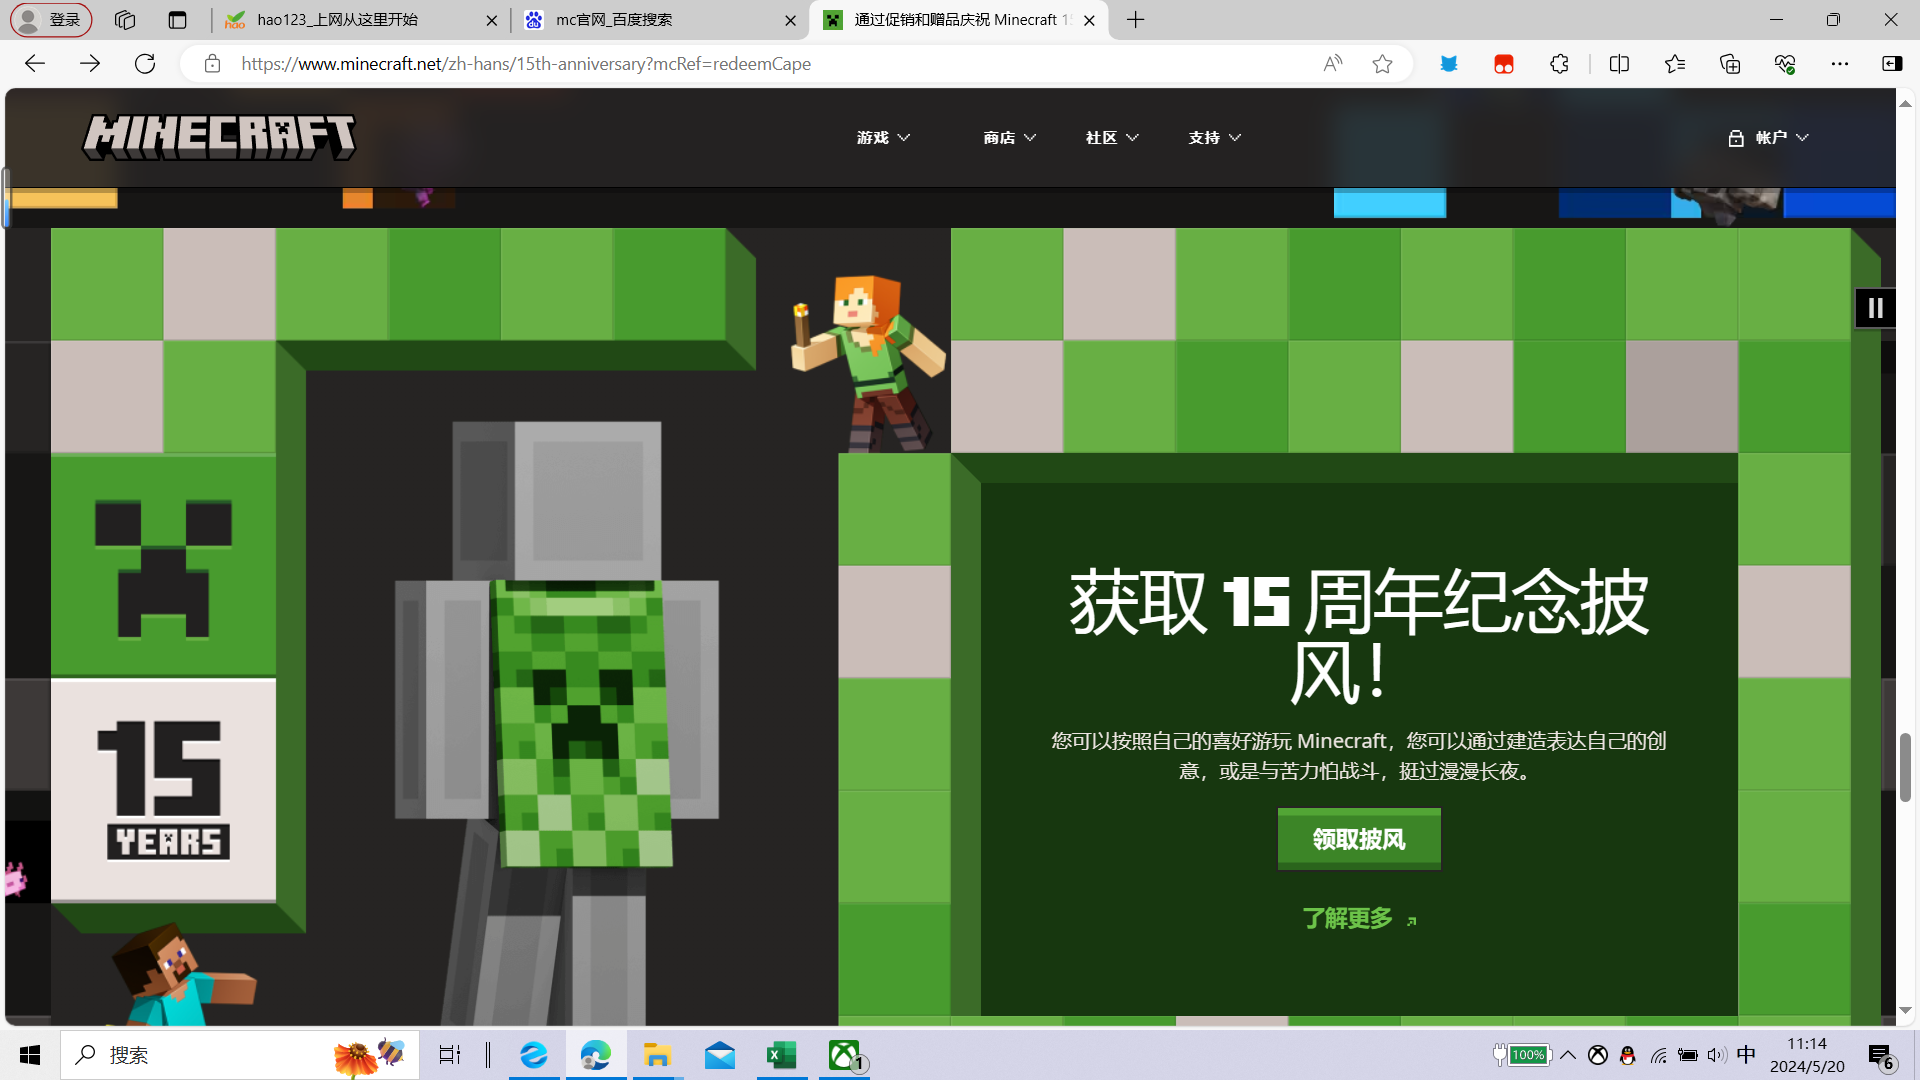Open the QQ penguin tray icon
This screenshot has height=1080, width=1920.
point(1628,1055)
